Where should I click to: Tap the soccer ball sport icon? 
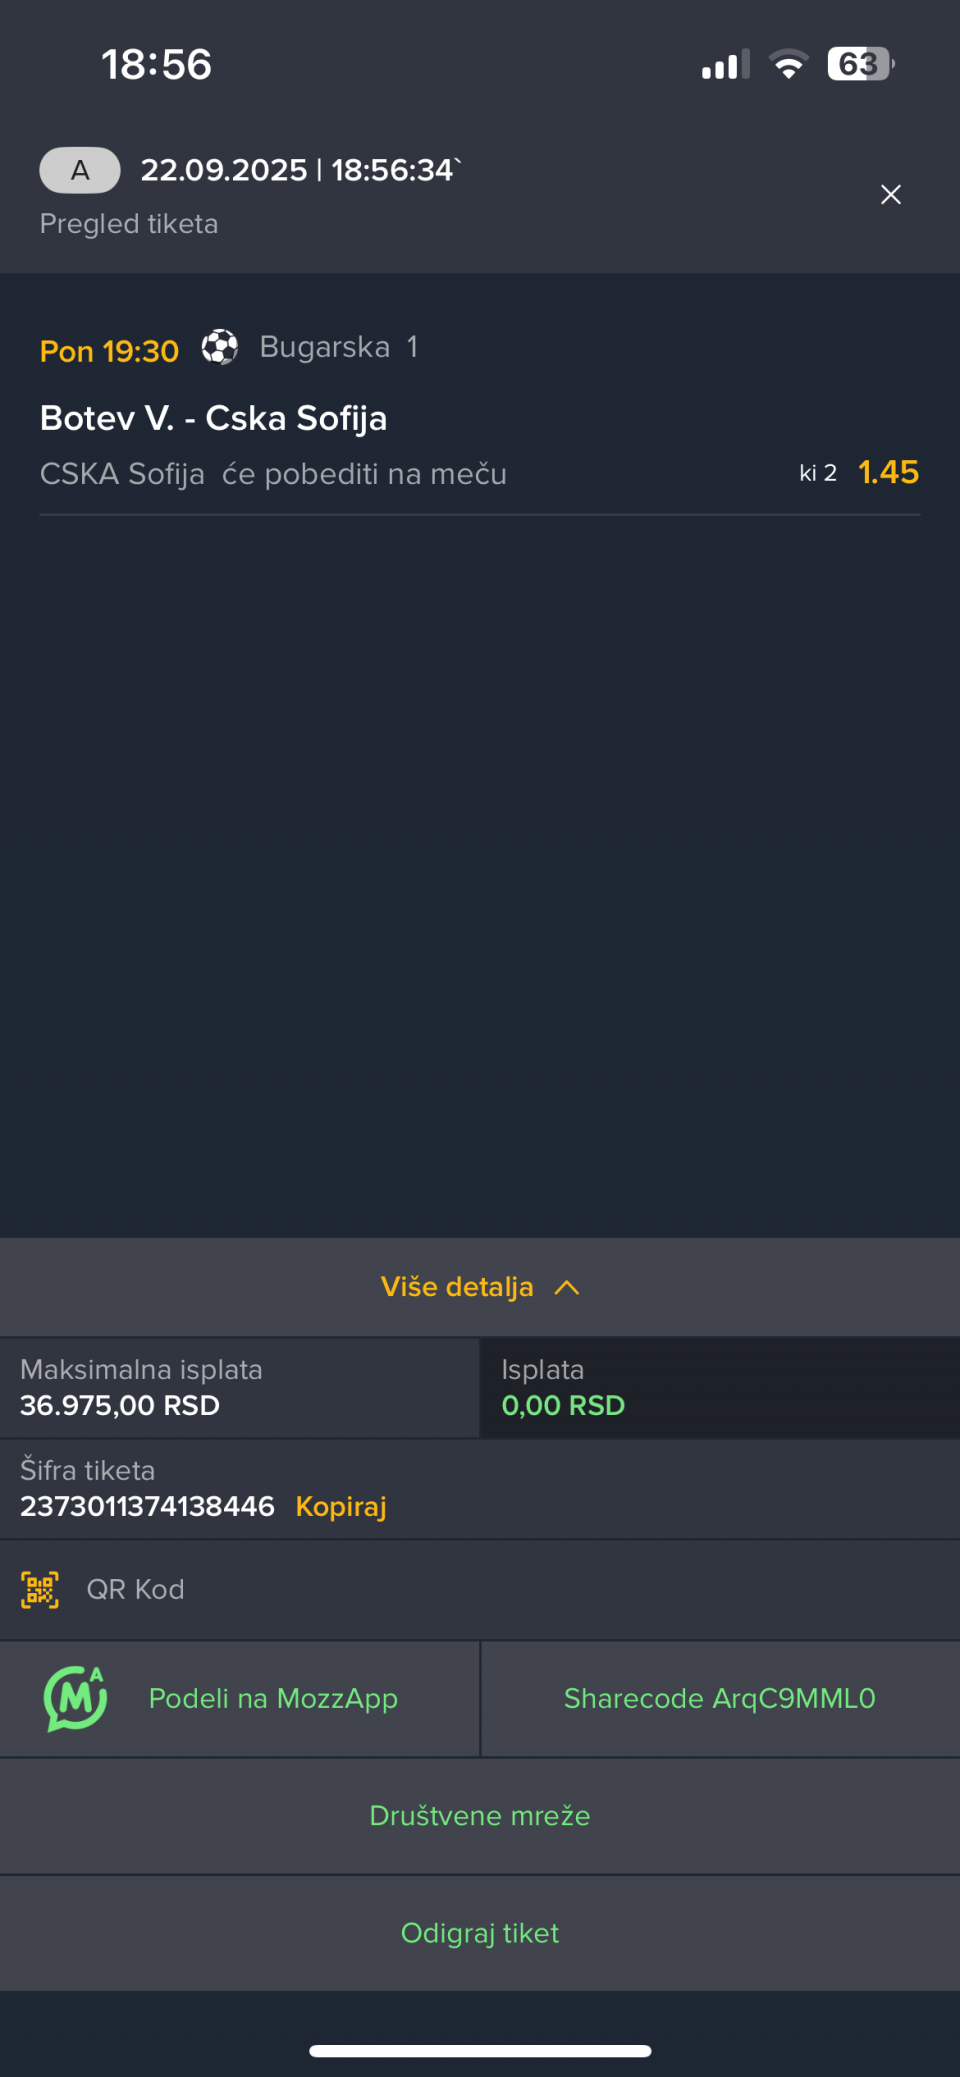tap(219, 347)
